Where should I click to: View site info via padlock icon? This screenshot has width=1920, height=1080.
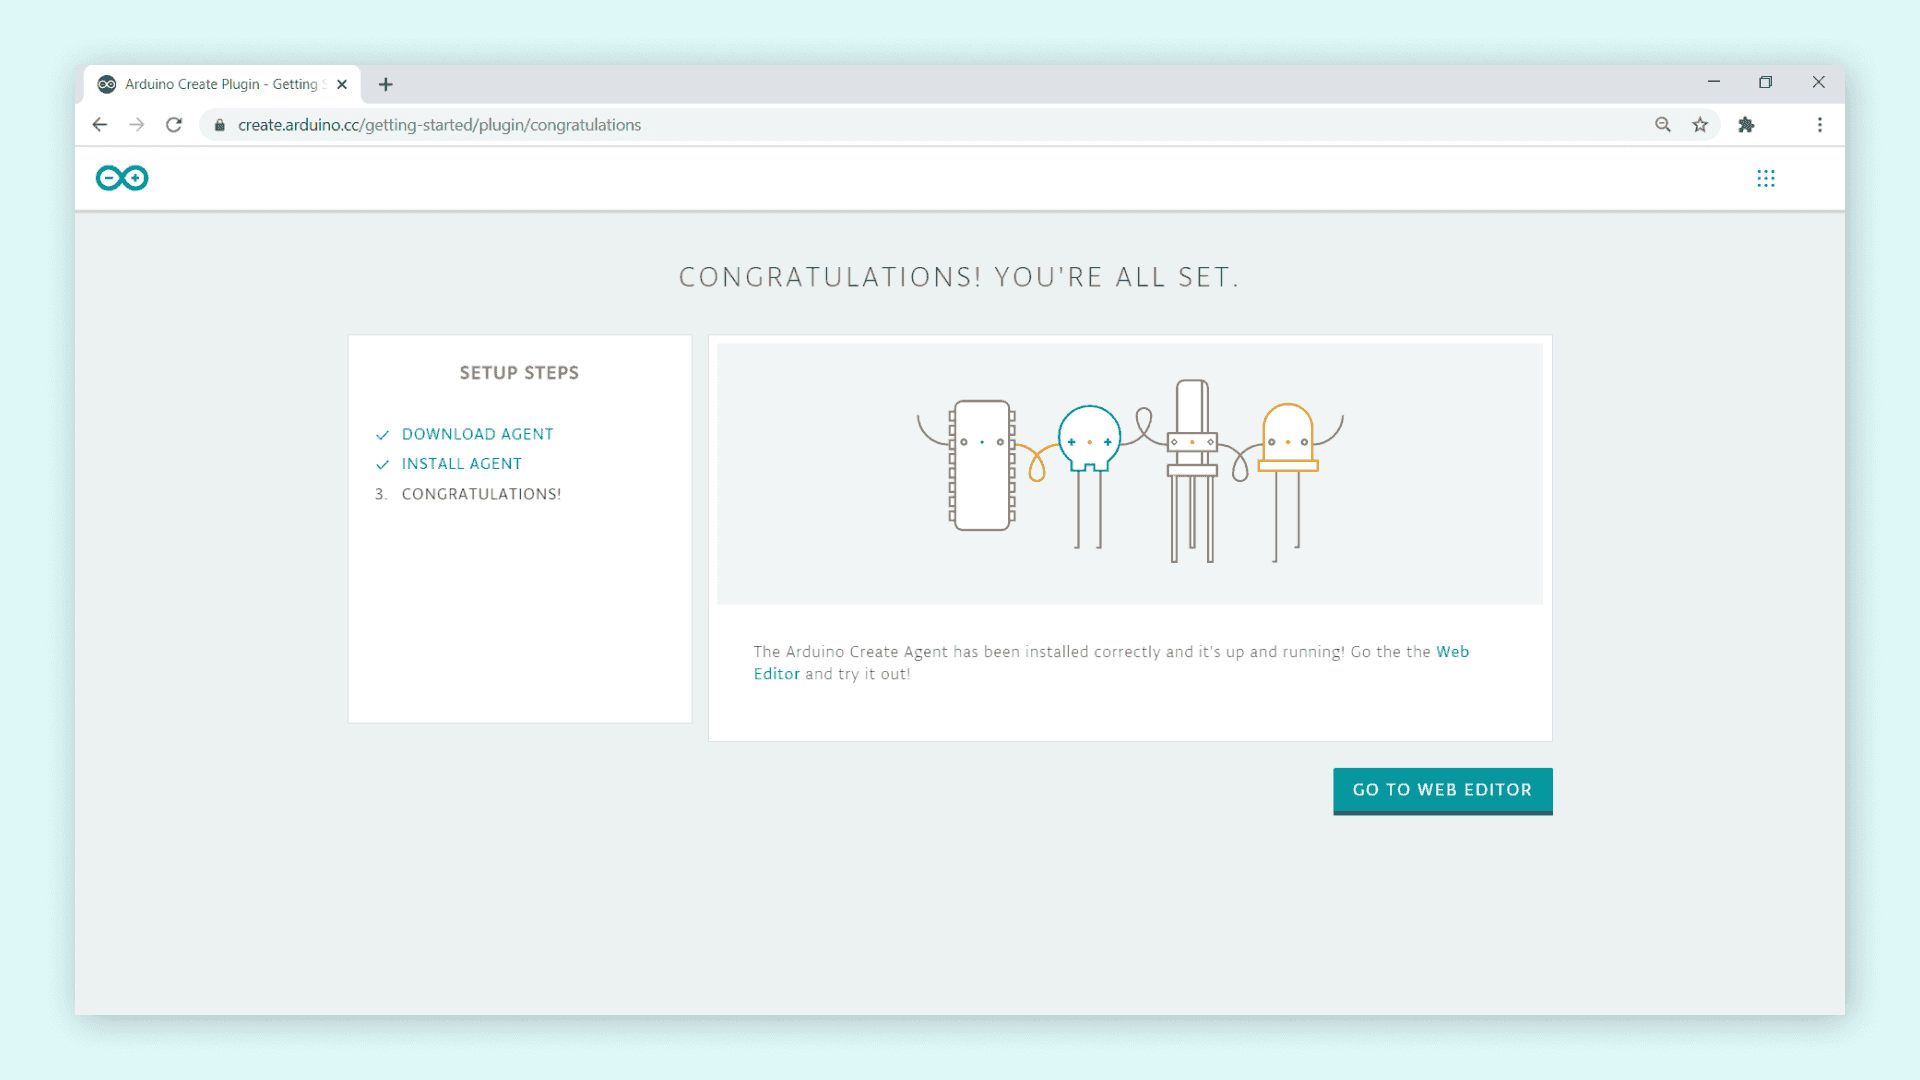pyautogui.click(x=220, y=125)
